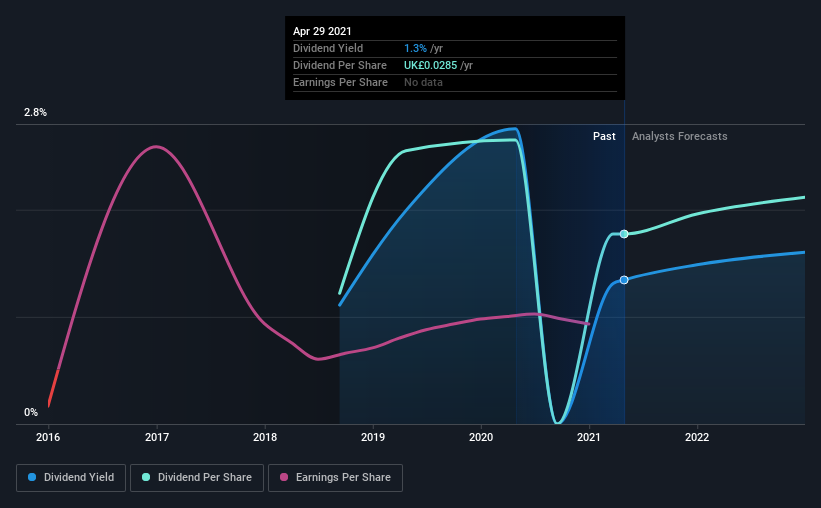Toggle the Earnings Per Share legend button

(335, 478)
